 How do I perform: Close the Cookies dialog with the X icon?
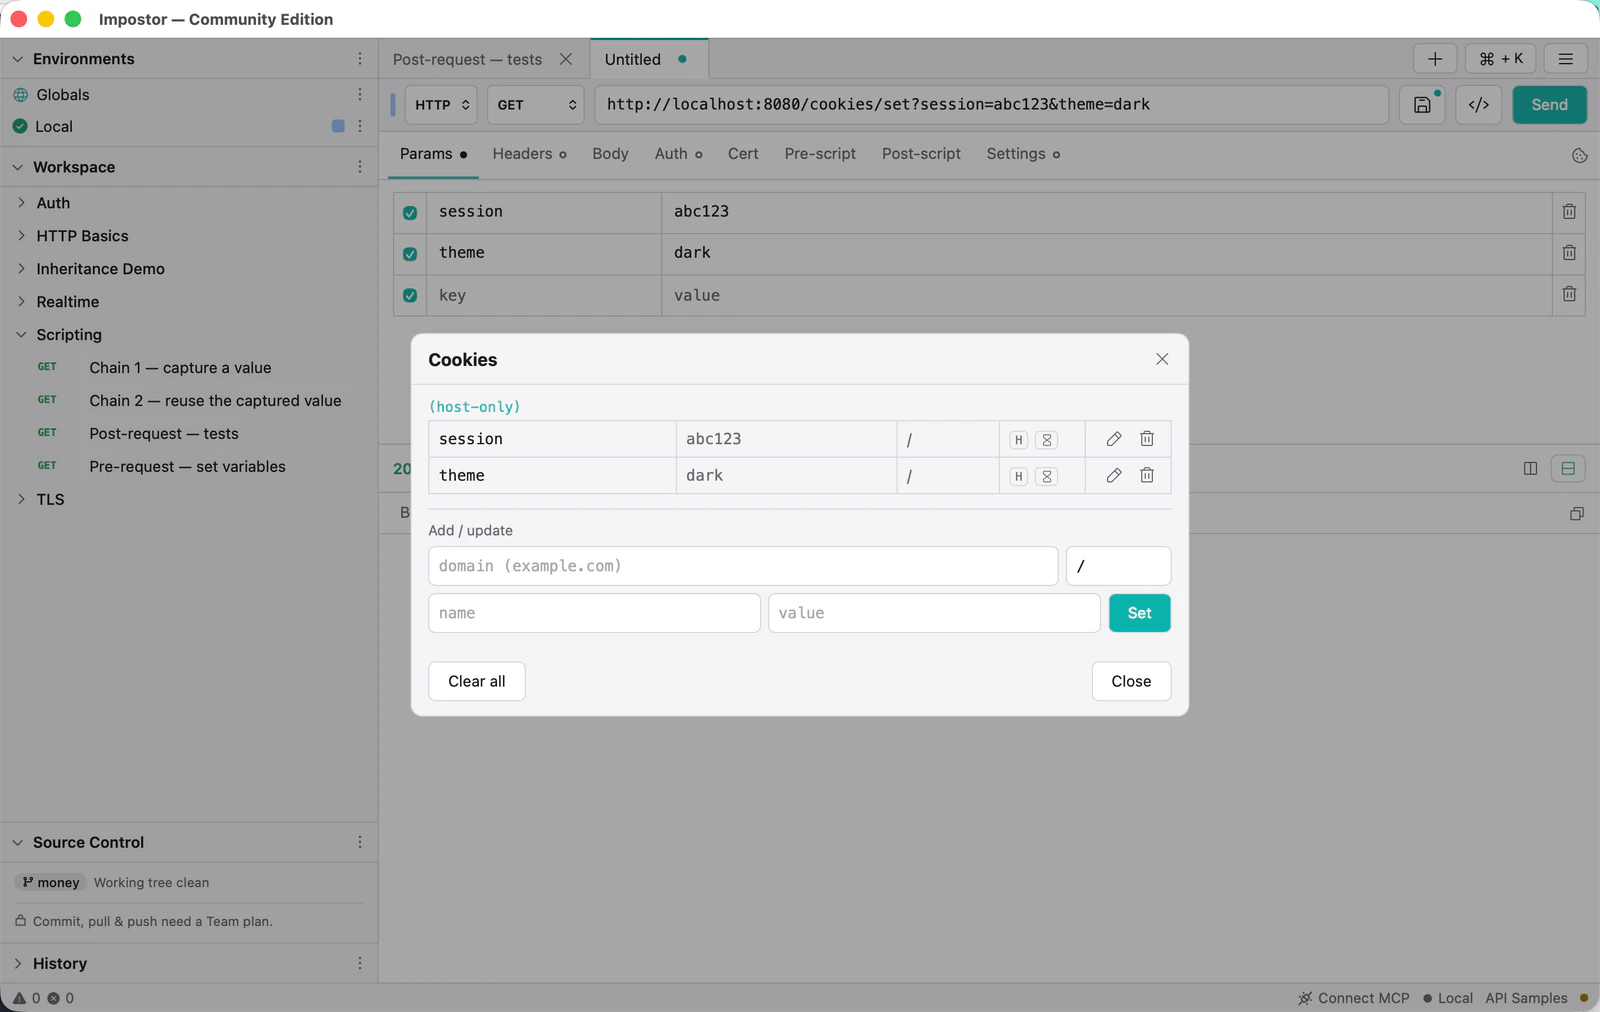pyautogui.click(x=1162, y=359)
